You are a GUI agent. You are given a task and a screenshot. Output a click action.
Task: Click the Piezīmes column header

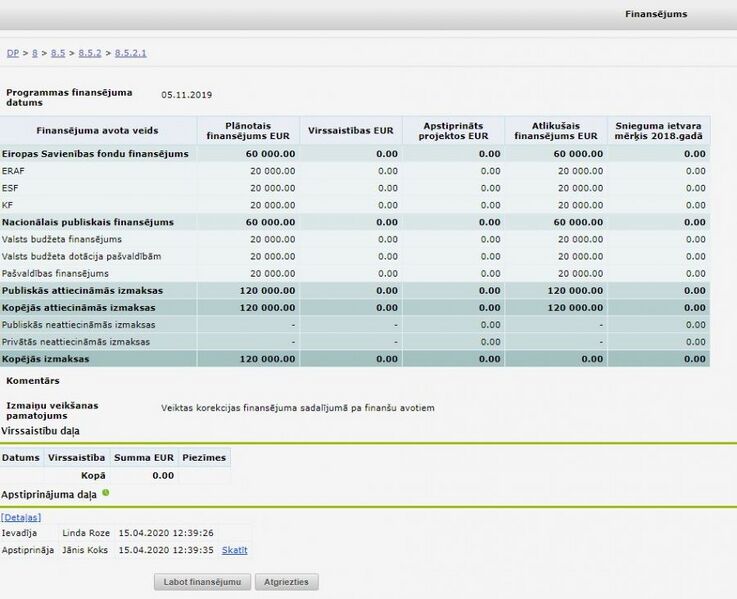pyautogui.click(x=204, y=457)
